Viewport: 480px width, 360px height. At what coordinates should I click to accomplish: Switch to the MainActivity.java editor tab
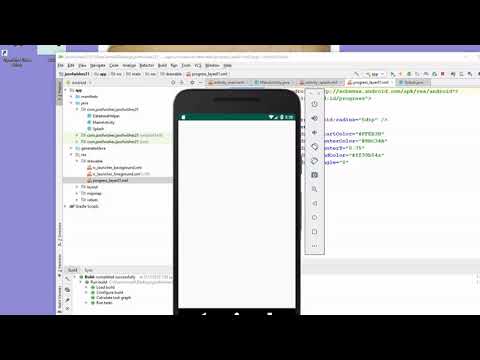point(273,82)
